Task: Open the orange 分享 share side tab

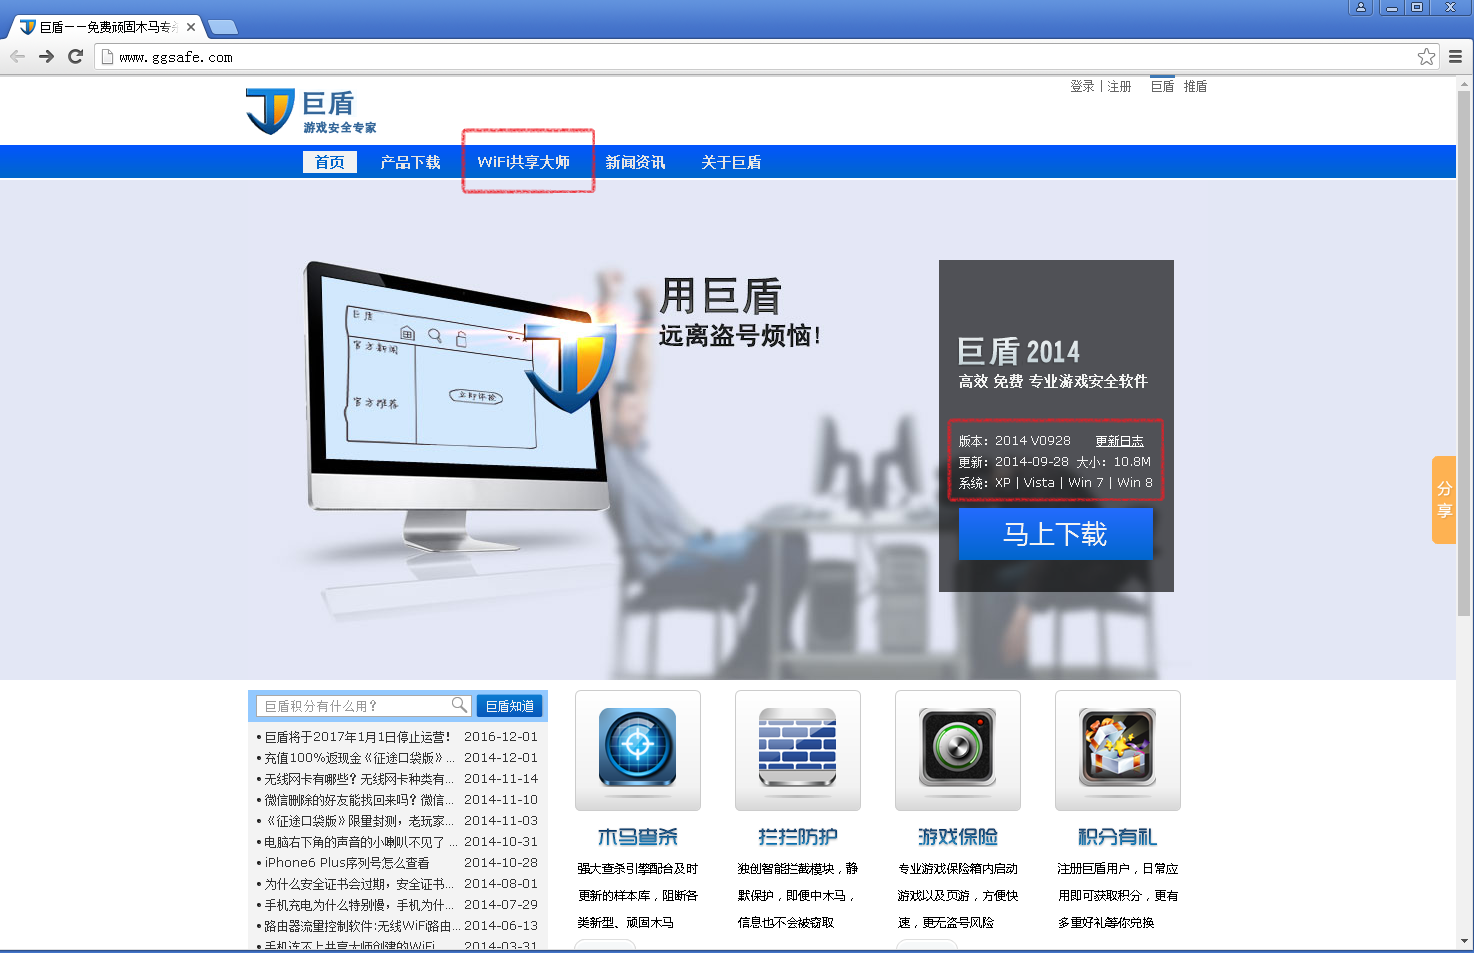Action: (1443, 499)
